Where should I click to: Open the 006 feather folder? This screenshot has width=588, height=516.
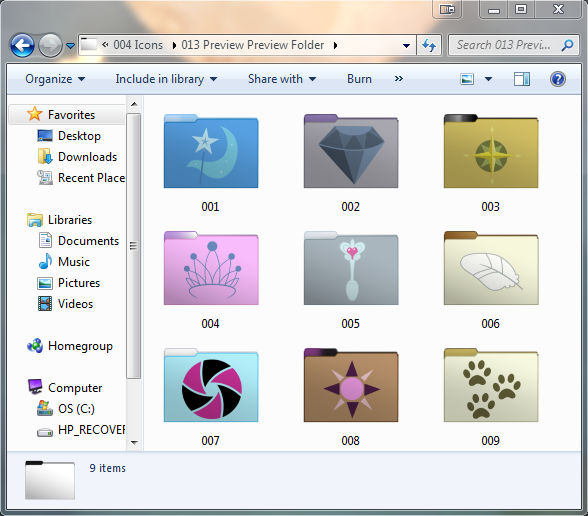[491, 268]
